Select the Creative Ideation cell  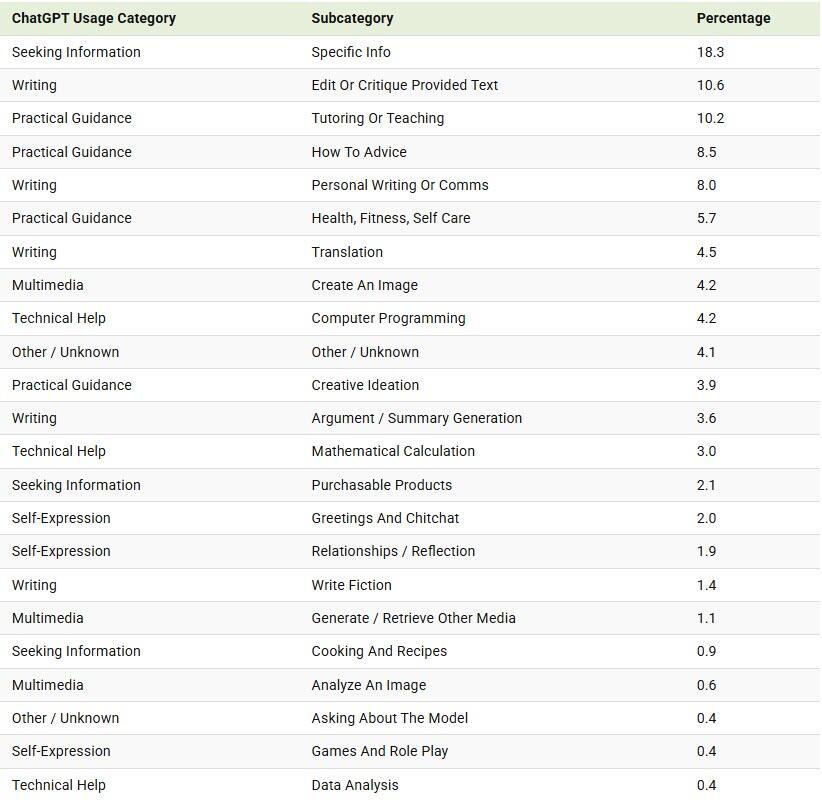pyautogui.click(x=365, y=385)
